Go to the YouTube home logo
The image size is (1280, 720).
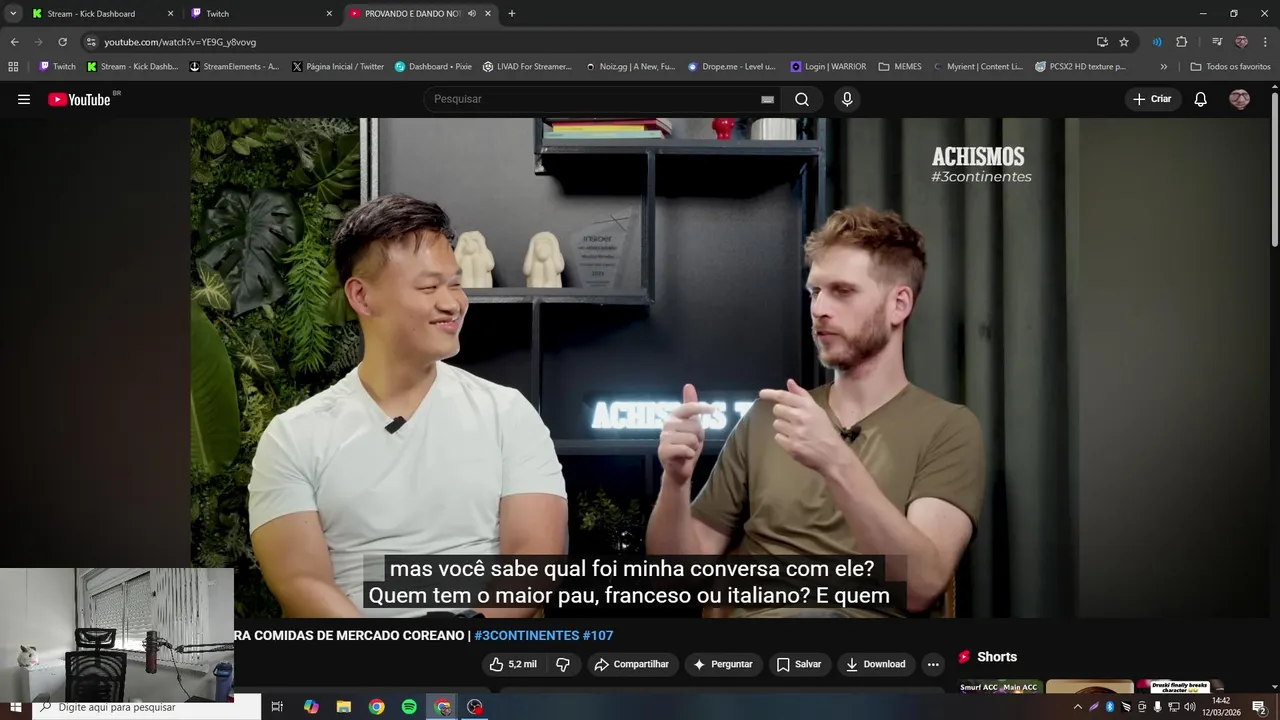tap(80, 99)
